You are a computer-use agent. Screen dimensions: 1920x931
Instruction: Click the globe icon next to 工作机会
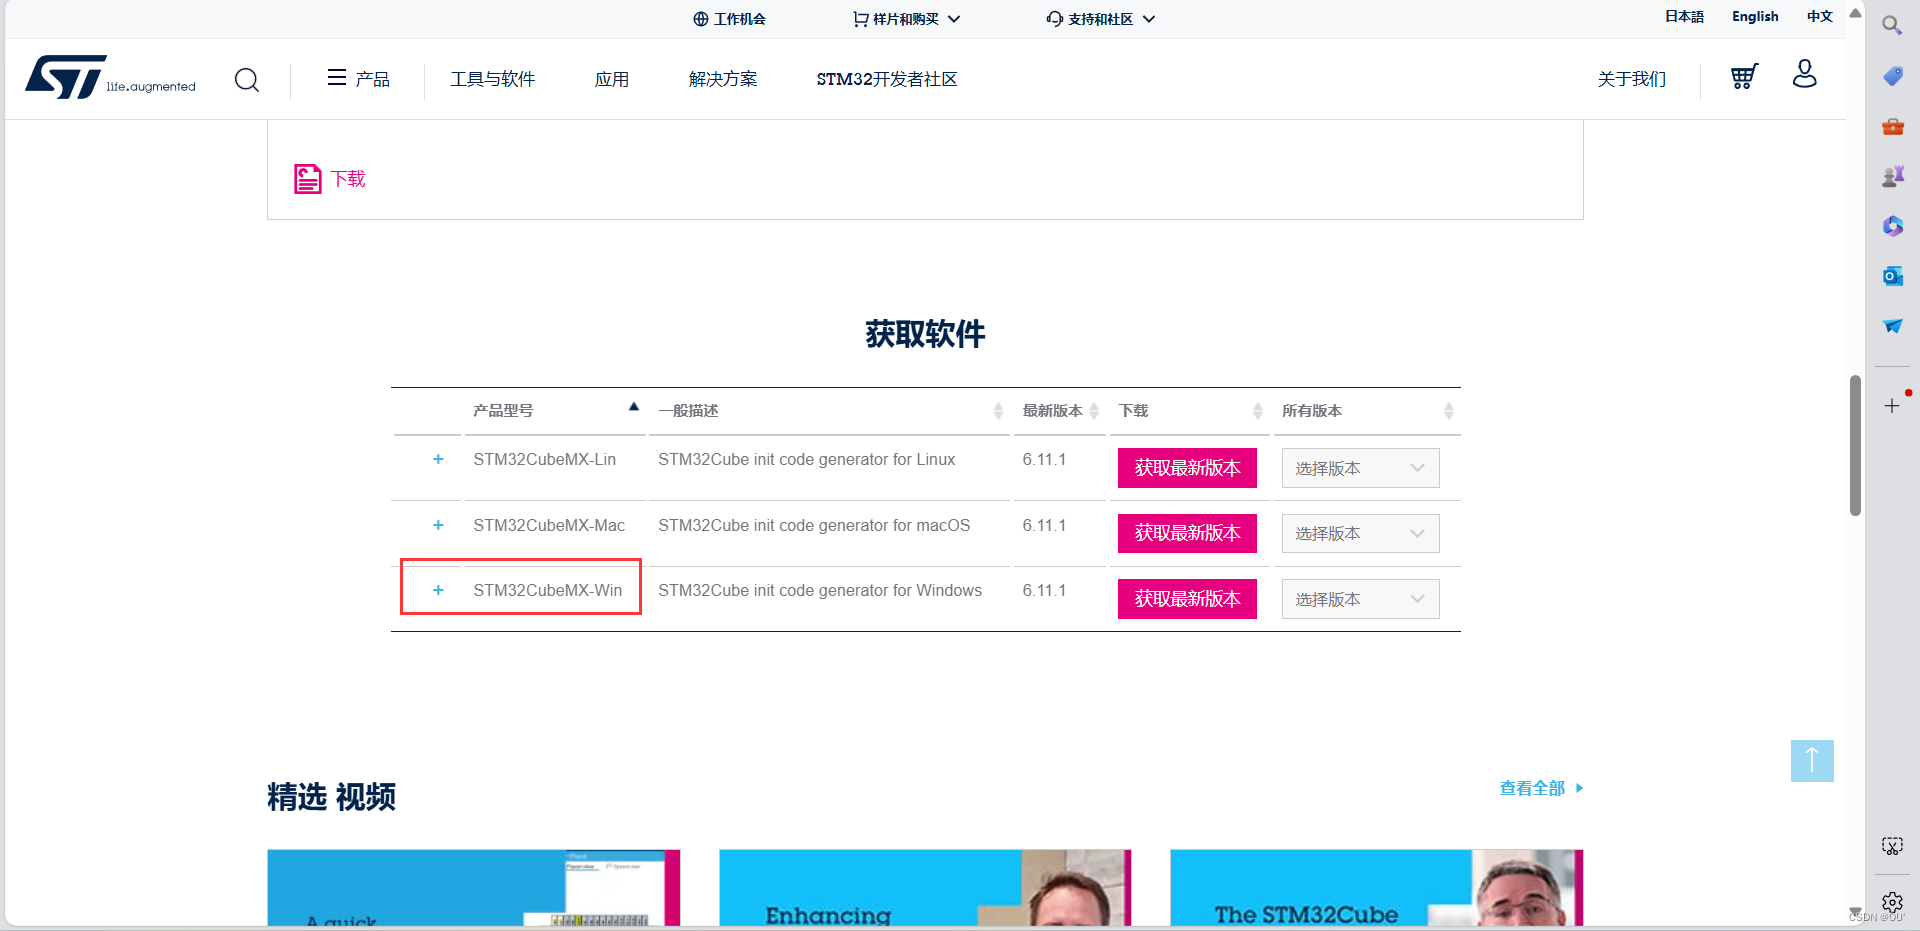click(700, 19)
